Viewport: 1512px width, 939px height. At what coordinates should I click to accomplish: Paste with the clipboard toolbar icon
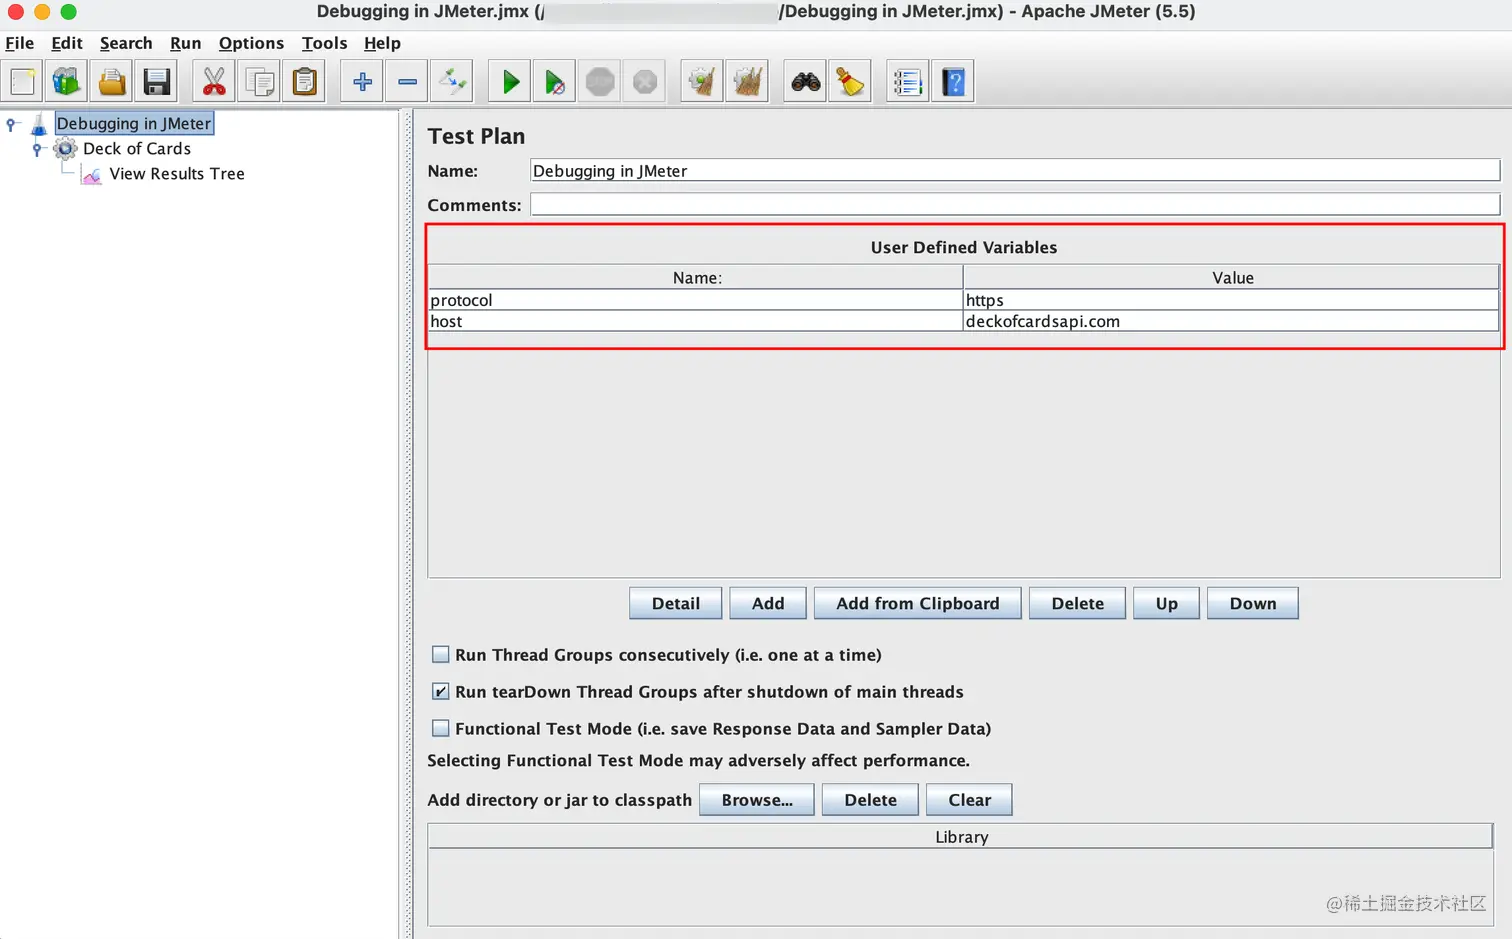click(x=304, y=82)
